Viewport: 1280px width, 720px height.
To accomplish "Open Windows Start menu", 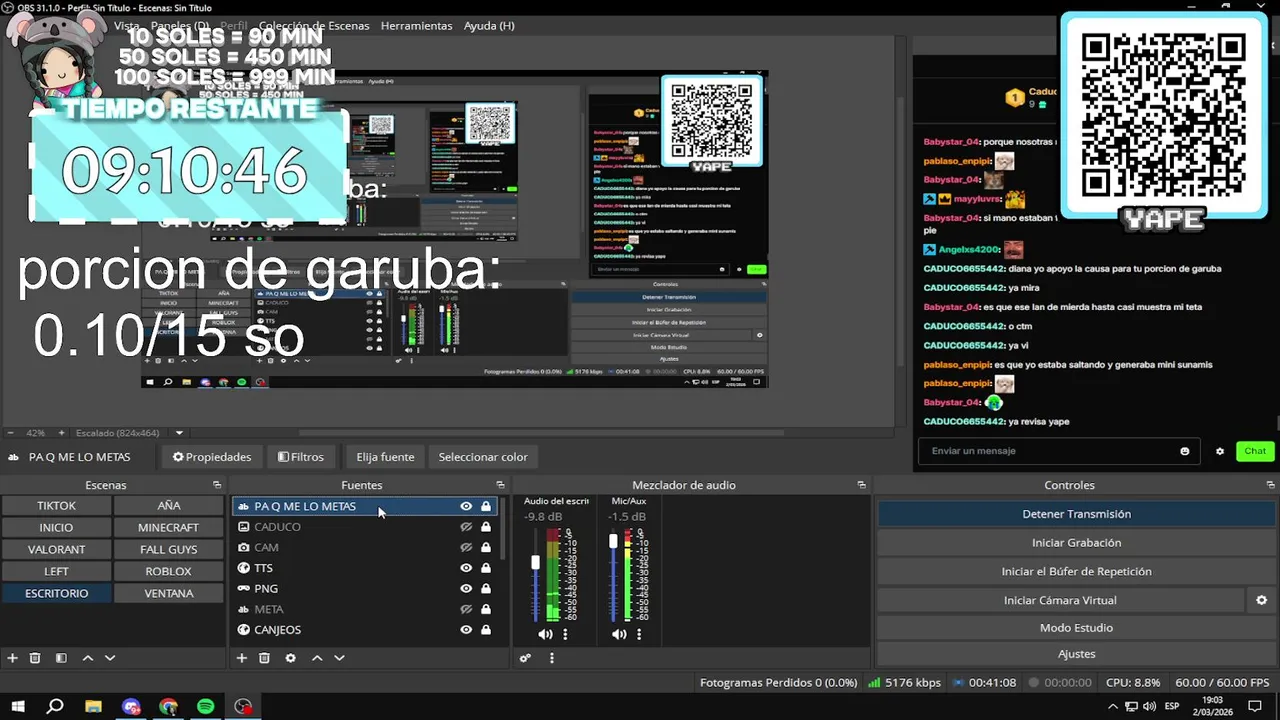I will click(x=17, y=706).
